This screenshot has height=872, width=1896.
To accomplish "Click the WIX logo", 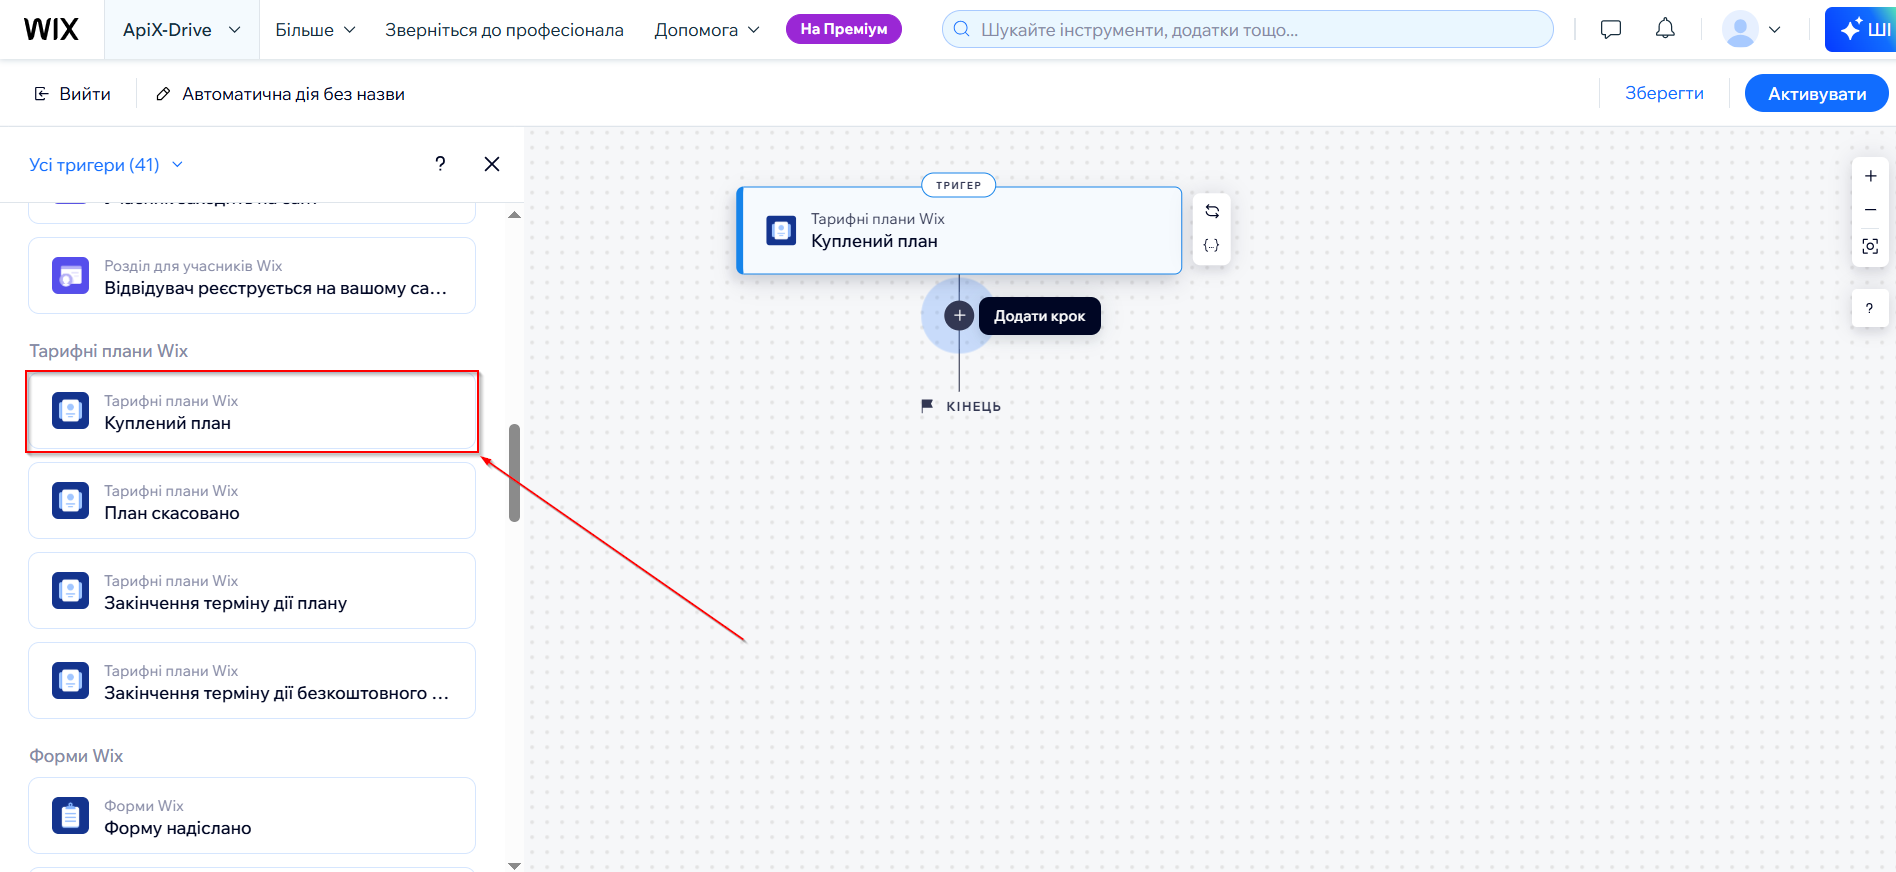I will coord(51,30).
